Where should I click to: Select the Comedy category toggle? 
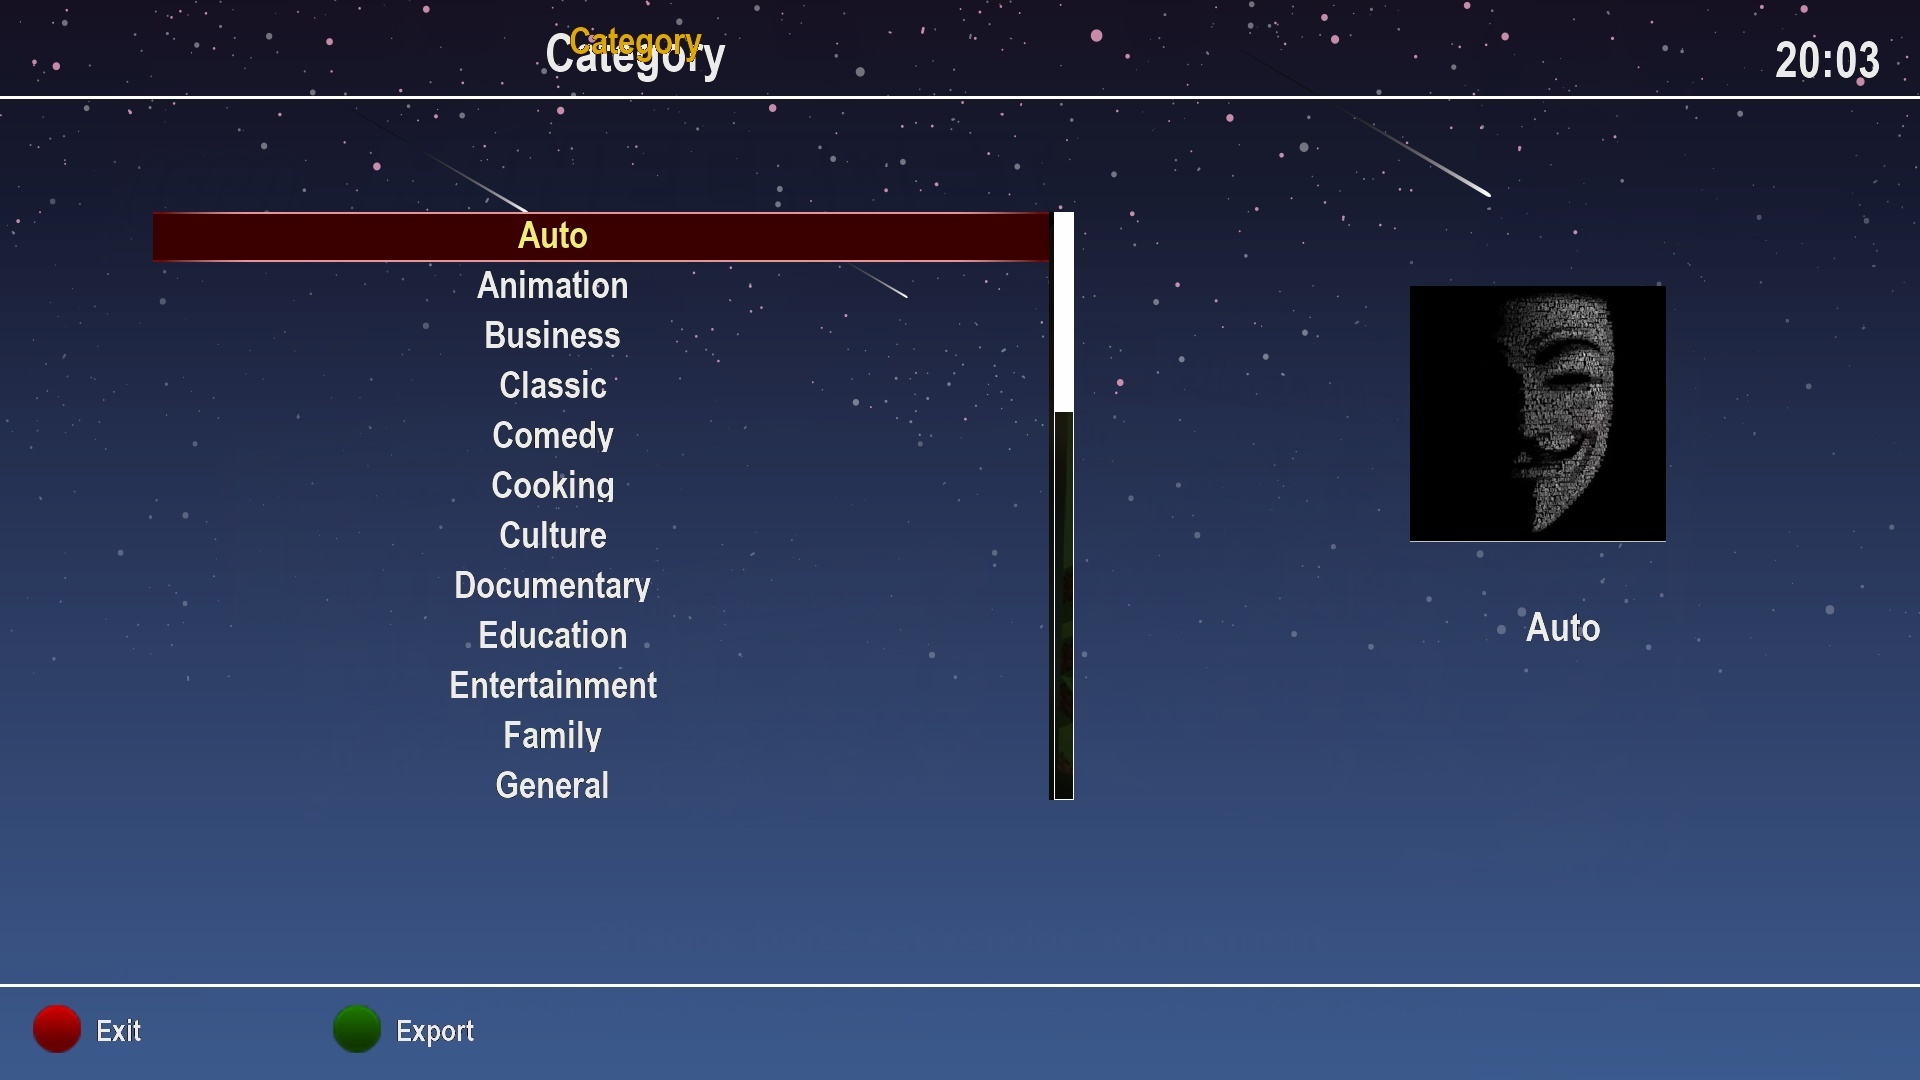tap(551, 435)
